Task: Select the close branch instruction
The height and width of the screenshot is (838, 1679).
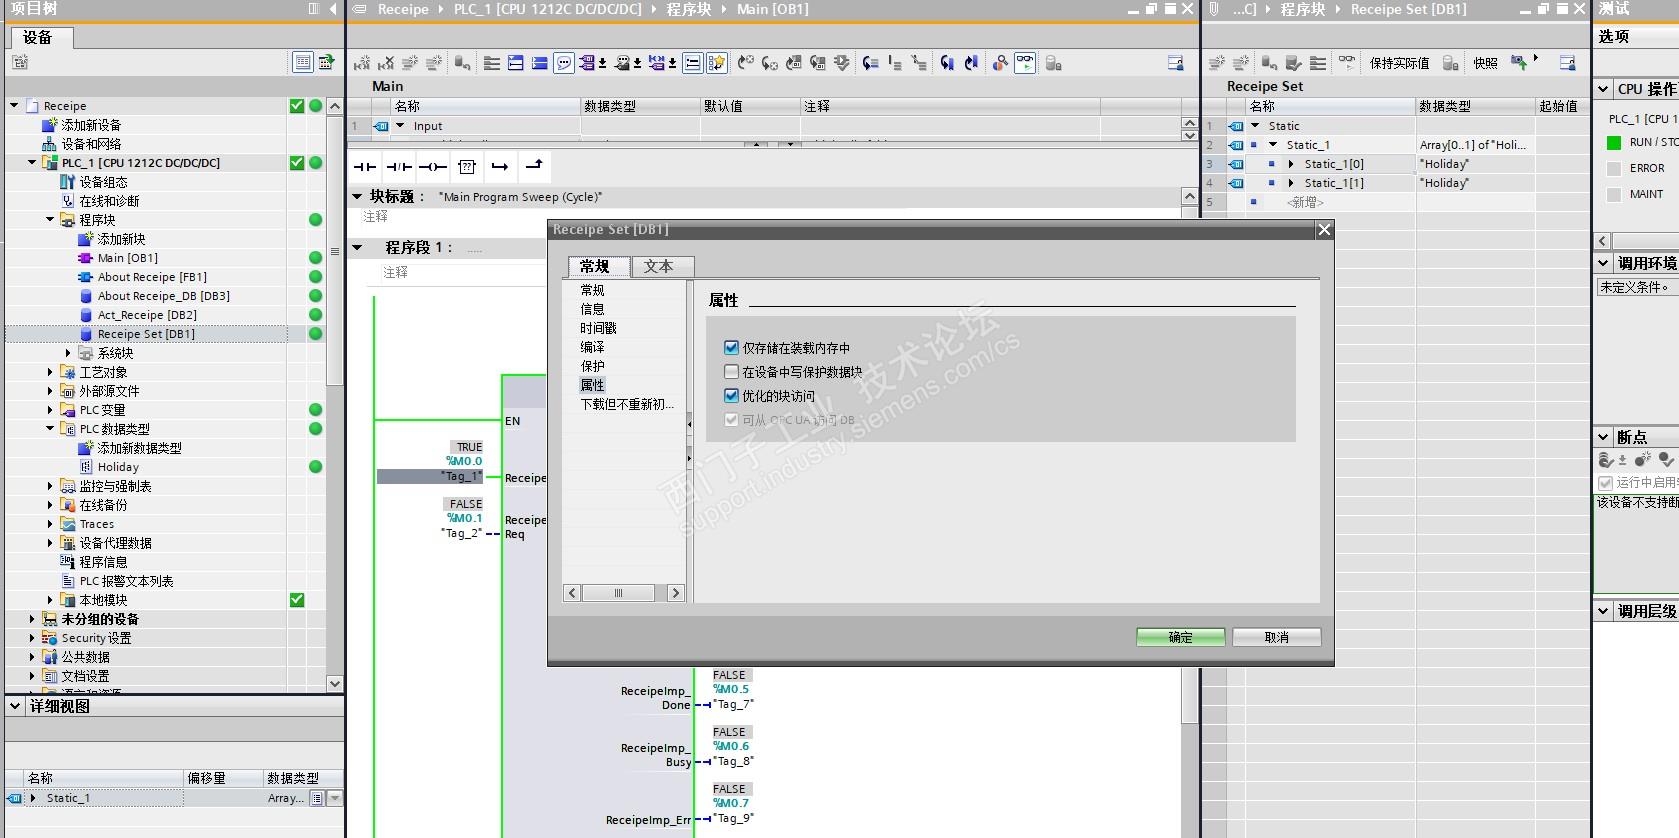Action: coord(534,166)
